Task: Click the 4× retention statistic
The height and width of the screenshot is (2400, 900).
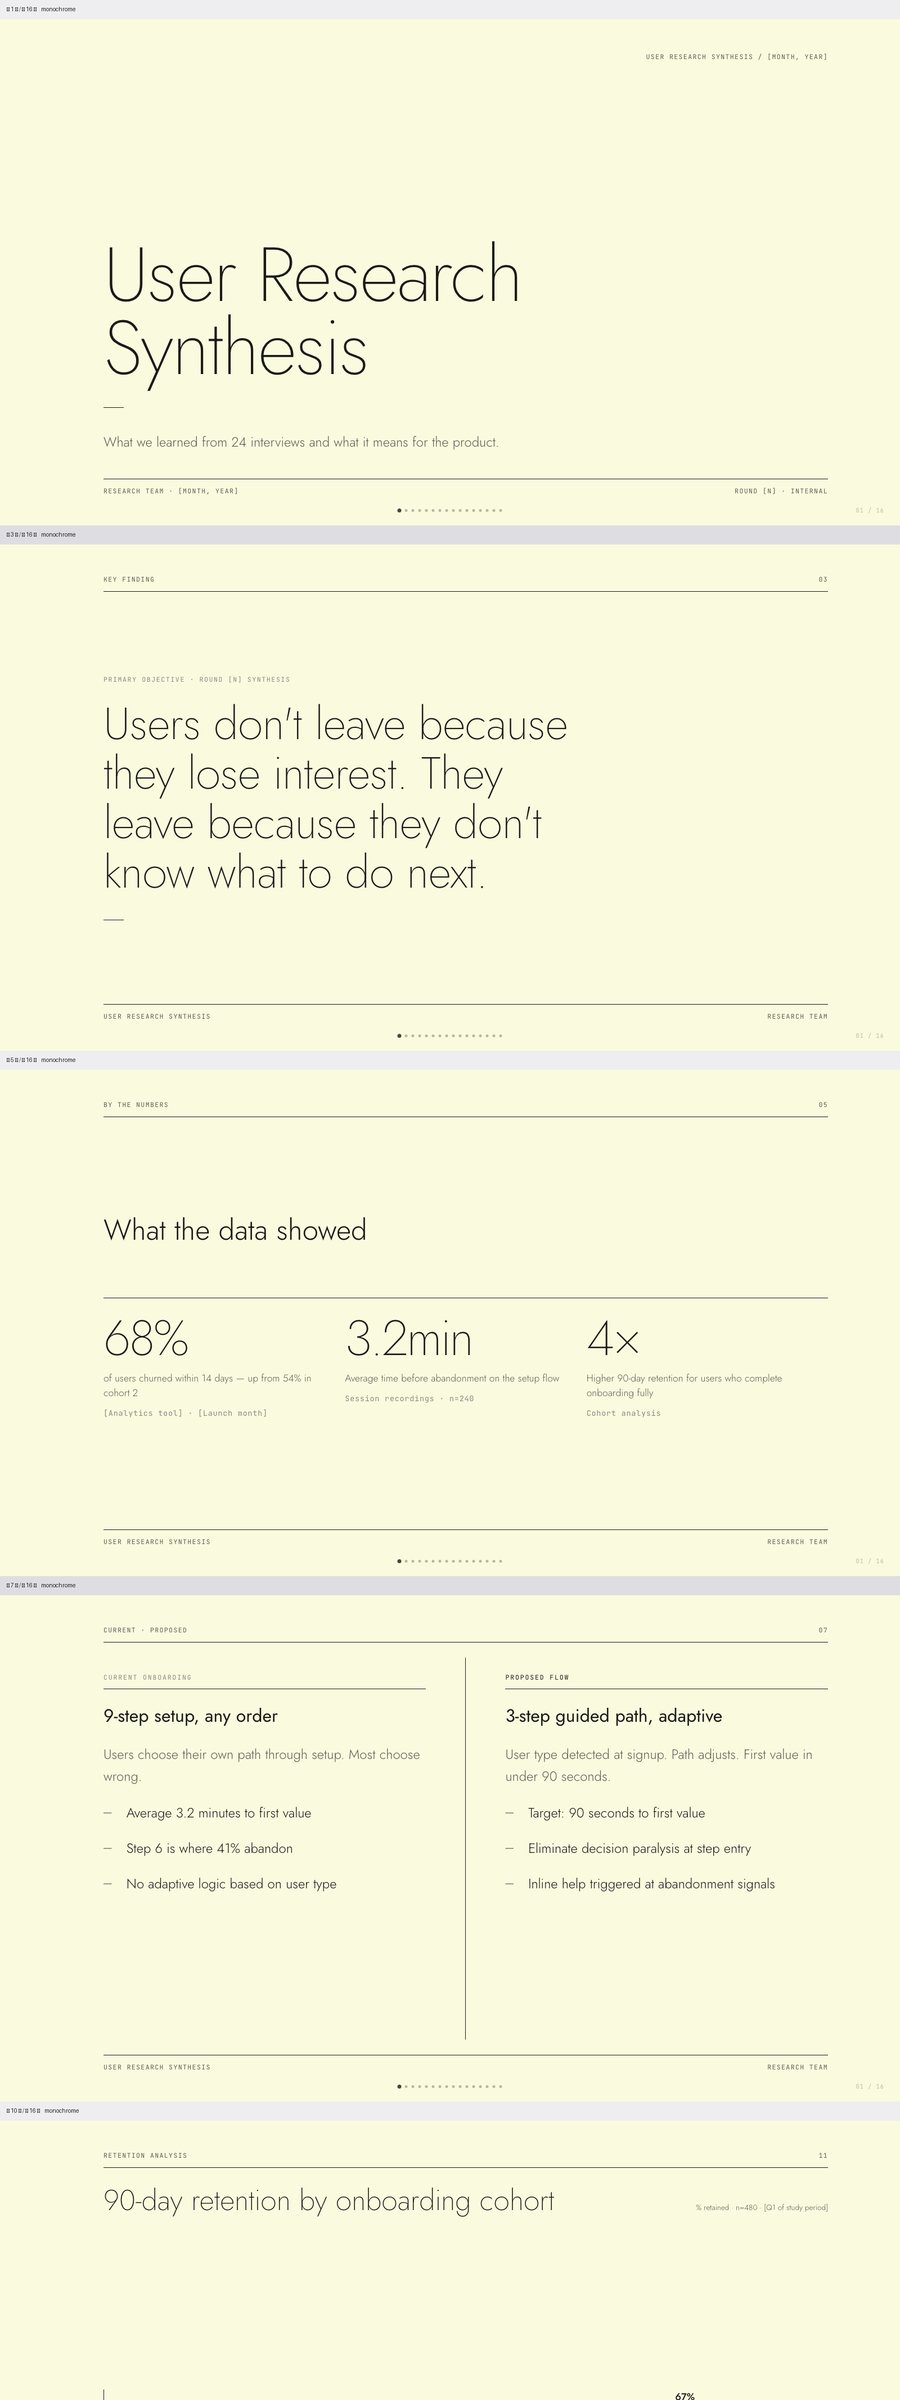Action: pyautogui.click(x=612, y=1339)
